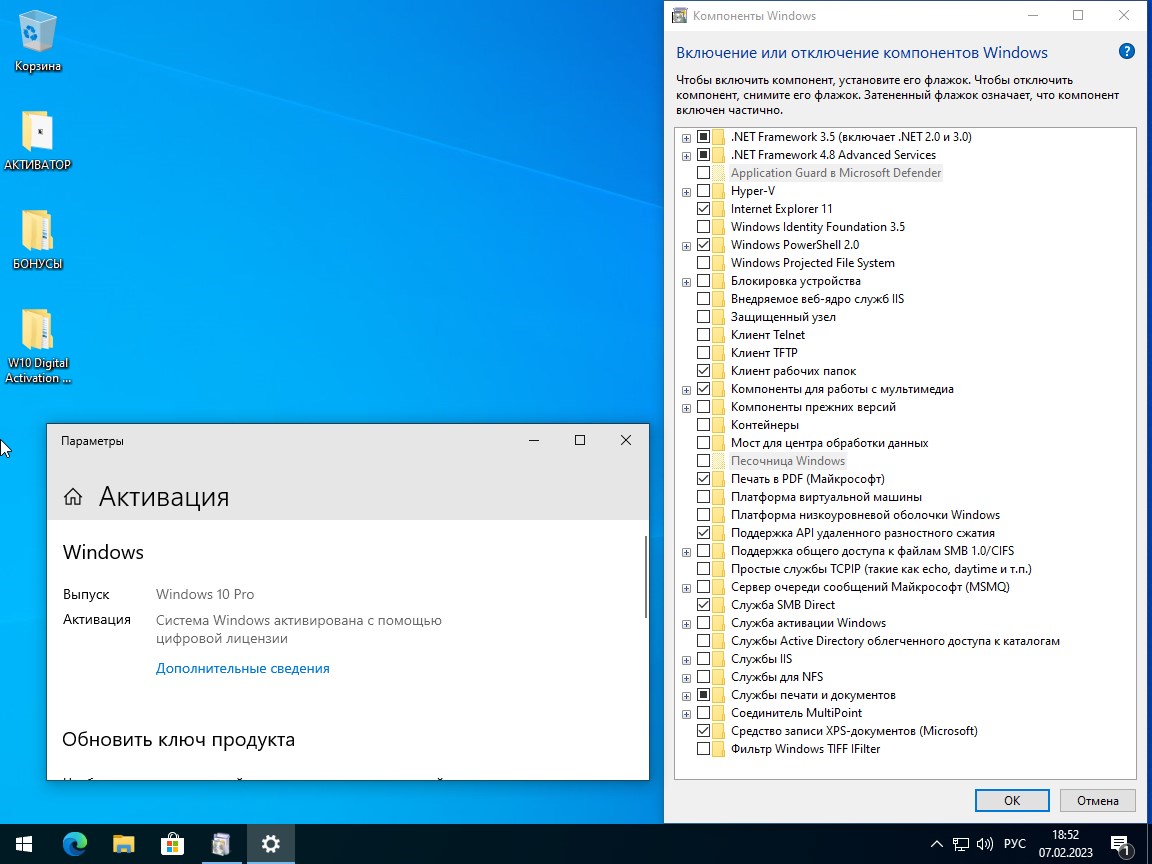Open the АКТИВАТОР folder on desktop
This screenshot has height=864, width=1152.
(x=38, y=133)
